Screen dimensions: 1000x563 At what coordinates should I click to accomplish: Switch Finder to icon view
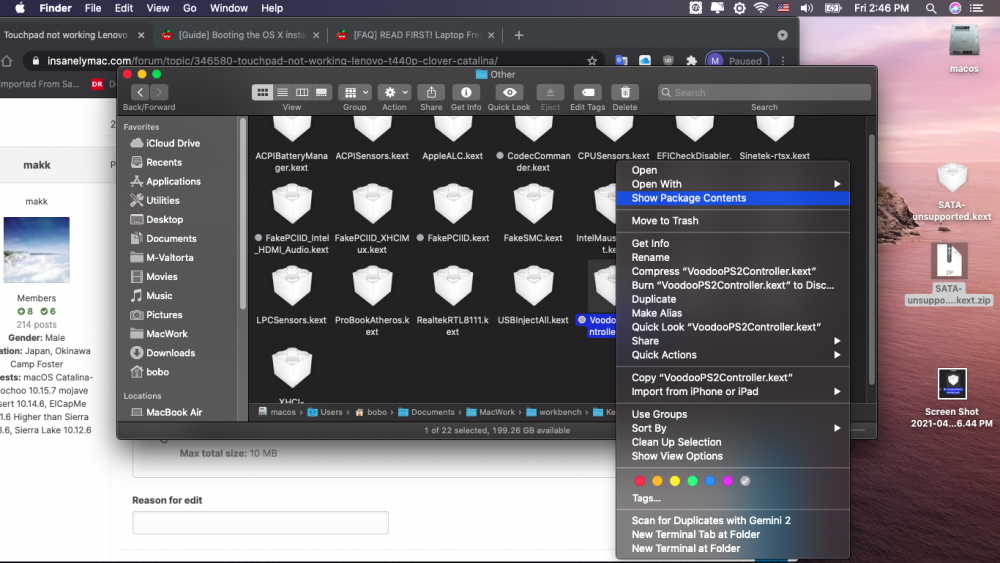262,92
